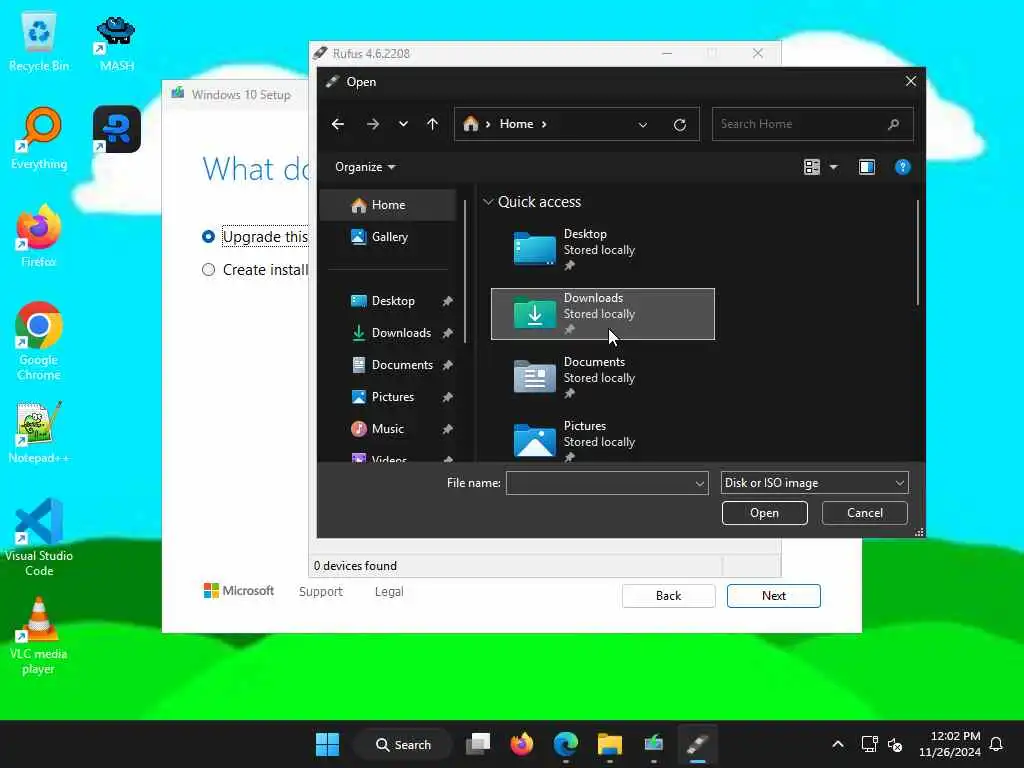Open Visual Studio Code shortcut
Viewport: 1024px width, 768px height.
[x=39, y=537]
